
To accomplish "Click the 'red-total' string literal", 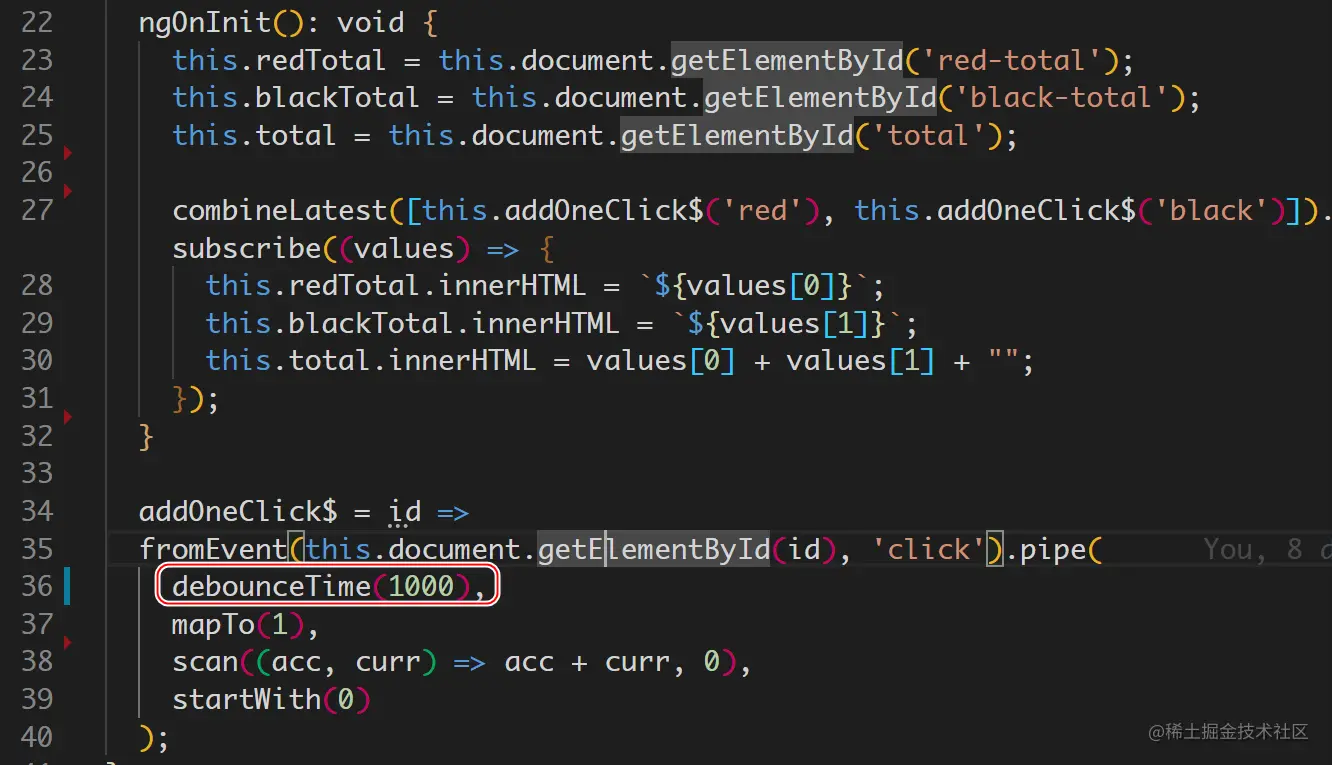I will [x=1011, y=60].
